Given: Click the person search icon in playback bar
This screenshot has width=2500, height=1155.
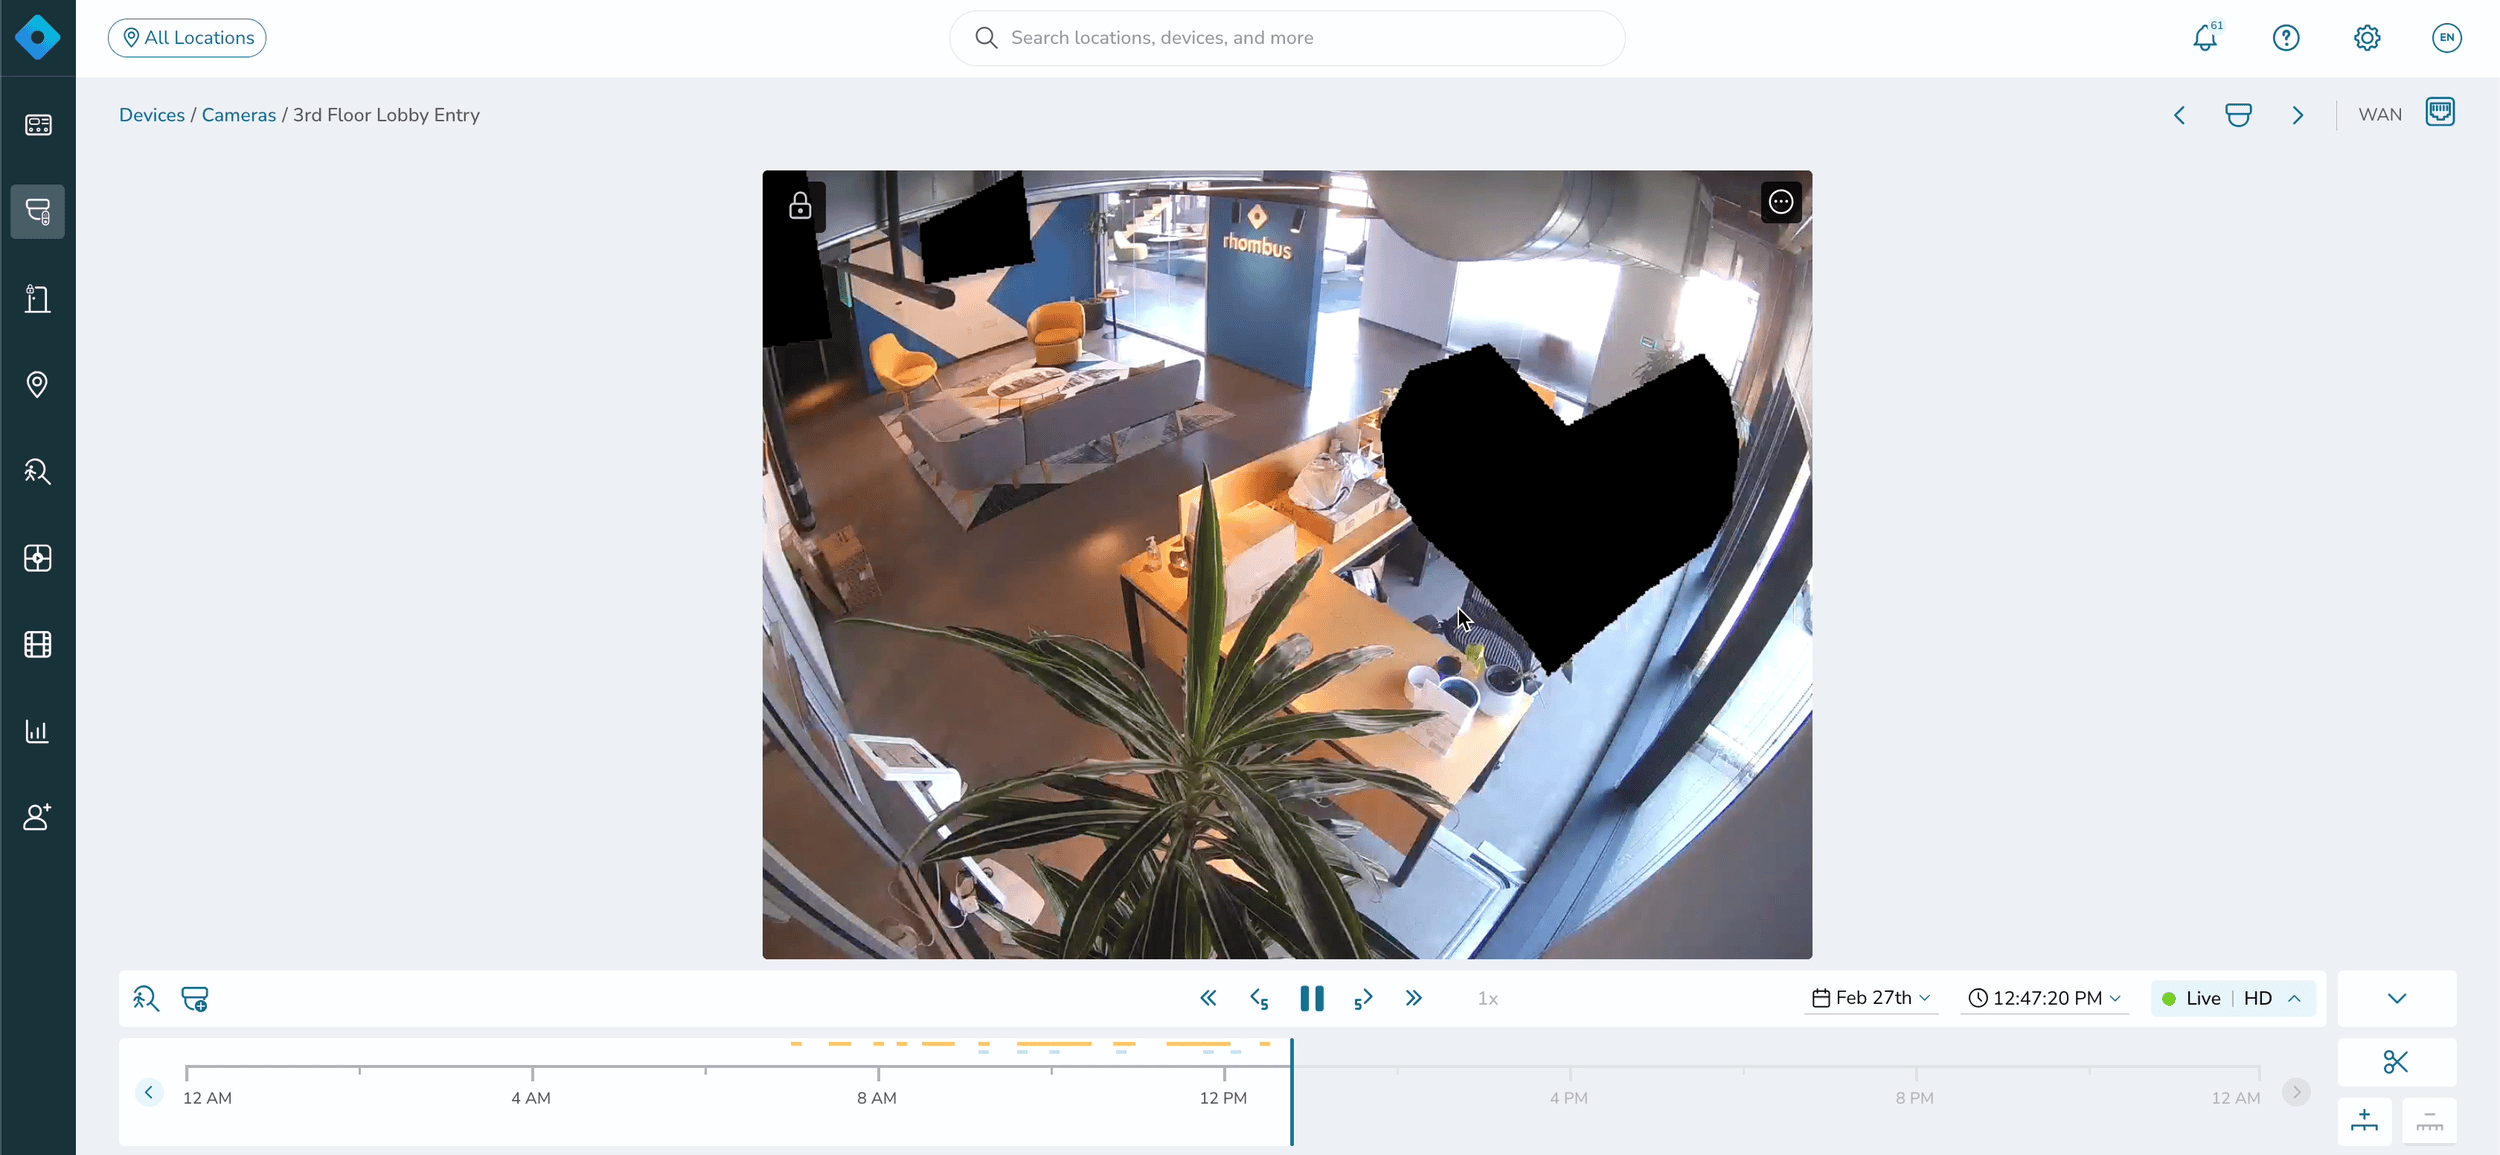Looking at the screenshot, I should 146,998.
